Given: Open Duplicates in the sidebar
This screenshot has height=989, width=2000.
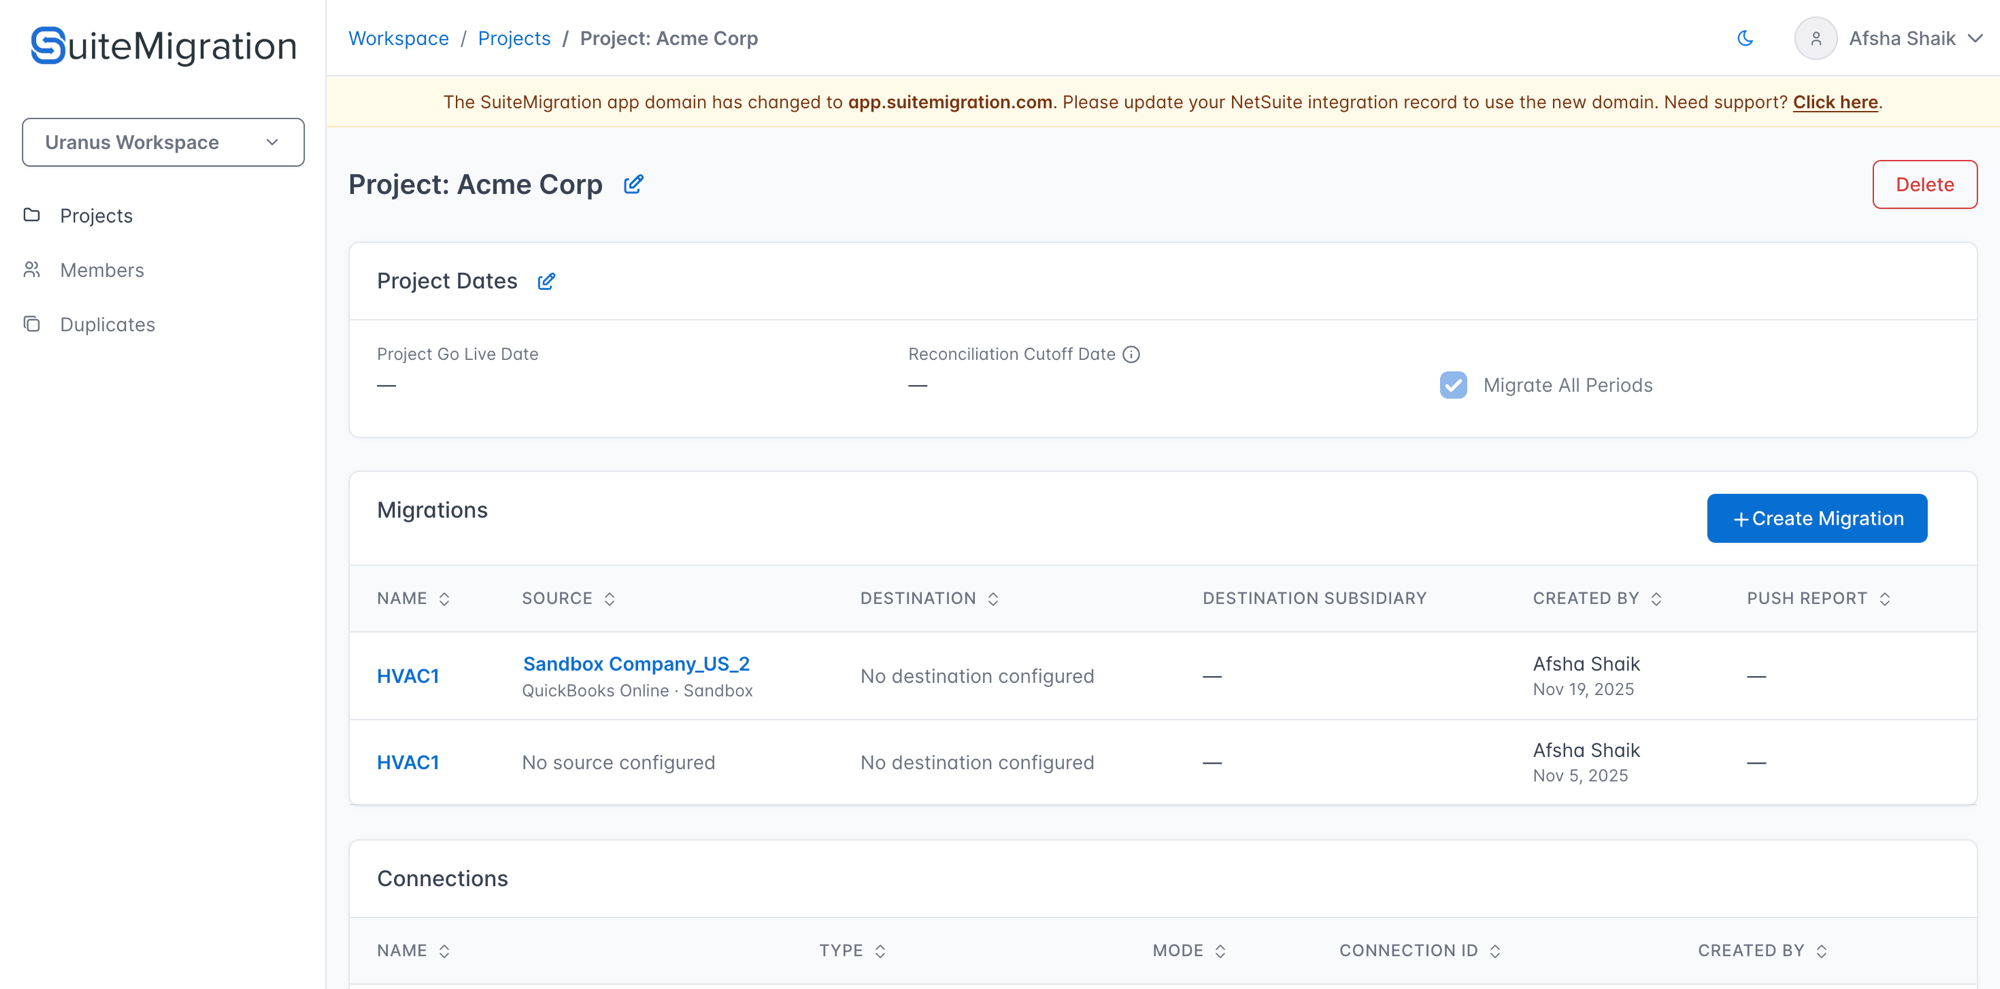Looking at the screenshot, I should point(107,324).
